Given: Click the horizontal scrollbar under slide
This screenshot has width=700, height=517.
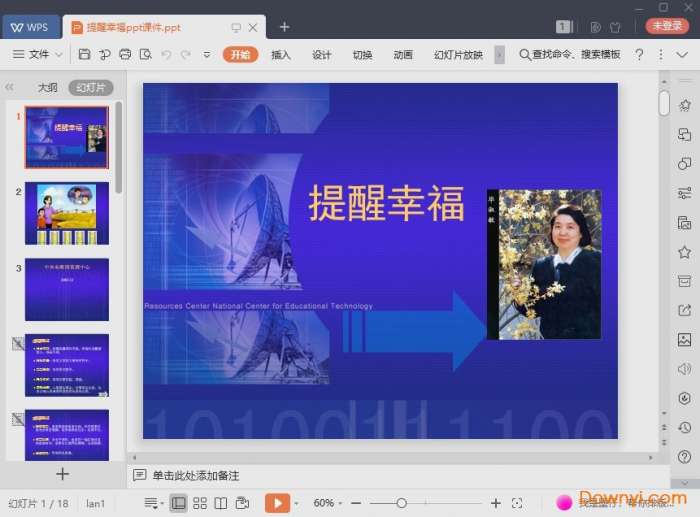Looking at the screenshot, I should tap(392, 458).
